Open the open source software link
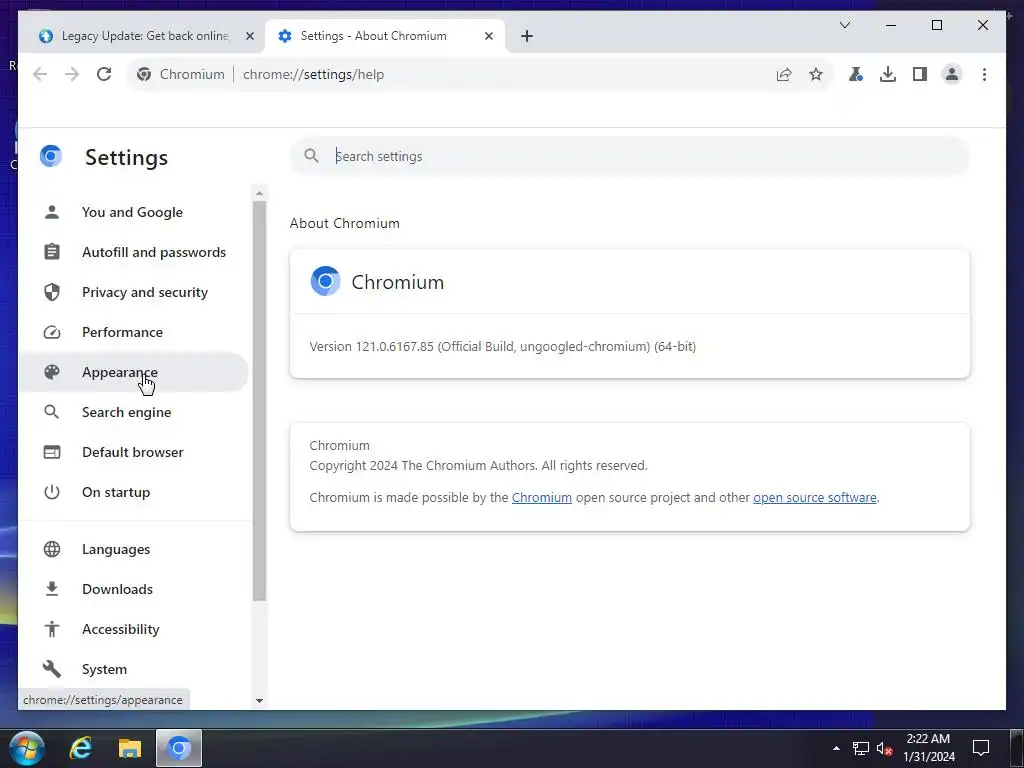The height and width of the screenshot is (768, 1024). (814, 498)
